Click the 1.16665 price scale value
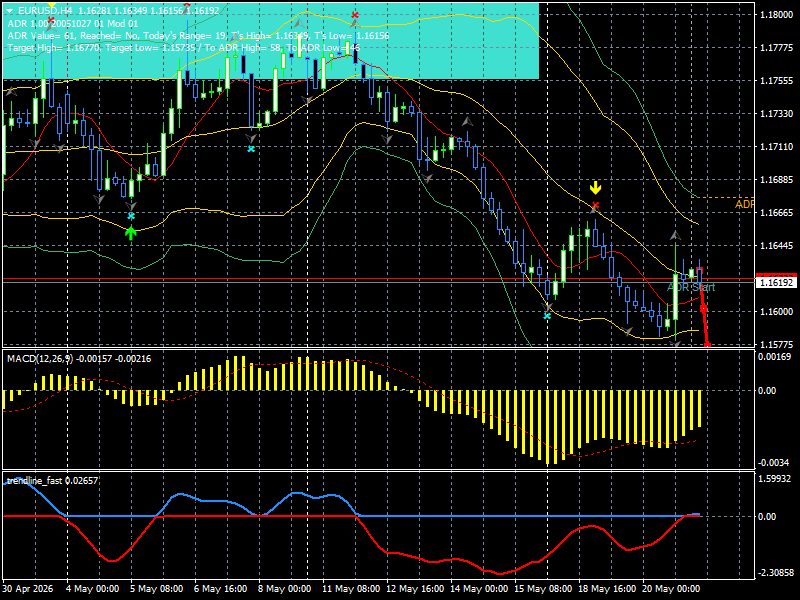The height and width of the screenshot is (600, 800). coord(777,213)
